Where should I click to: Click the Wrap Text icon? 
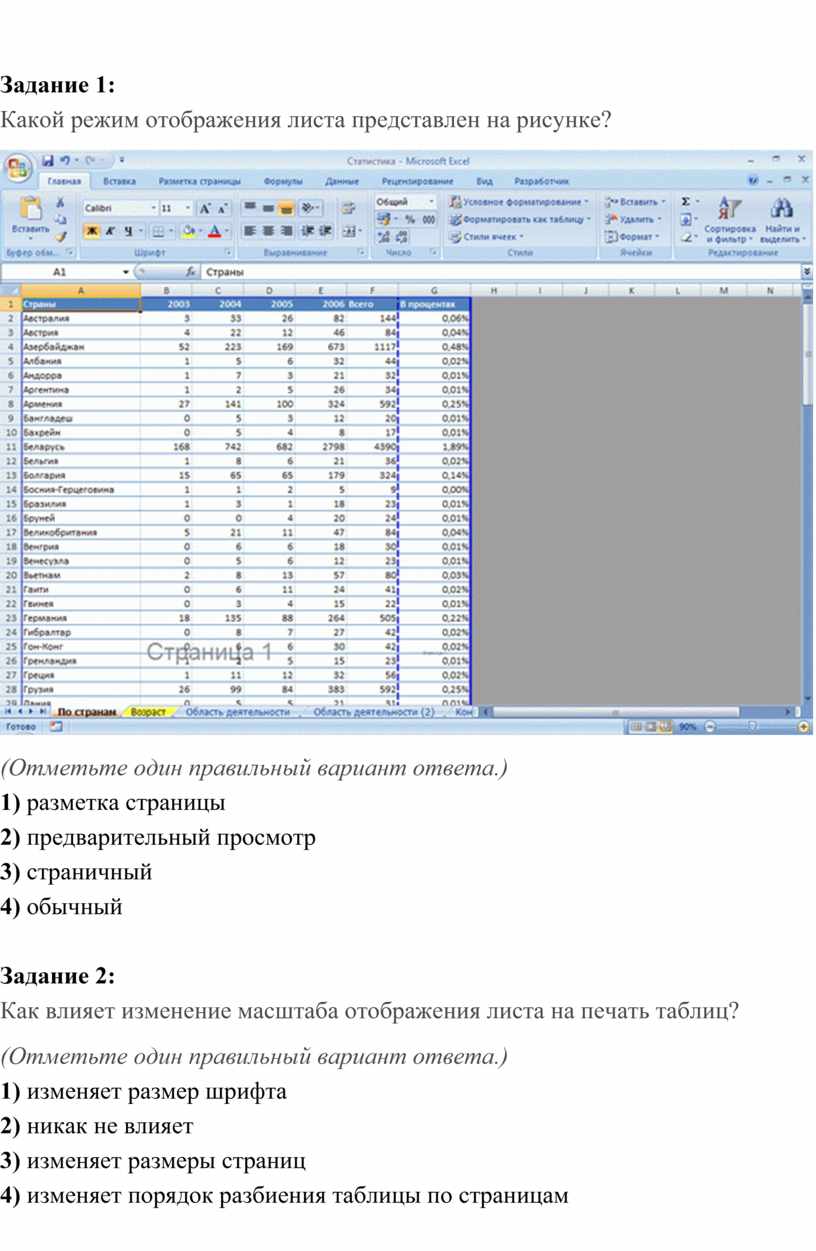point(349,208)
